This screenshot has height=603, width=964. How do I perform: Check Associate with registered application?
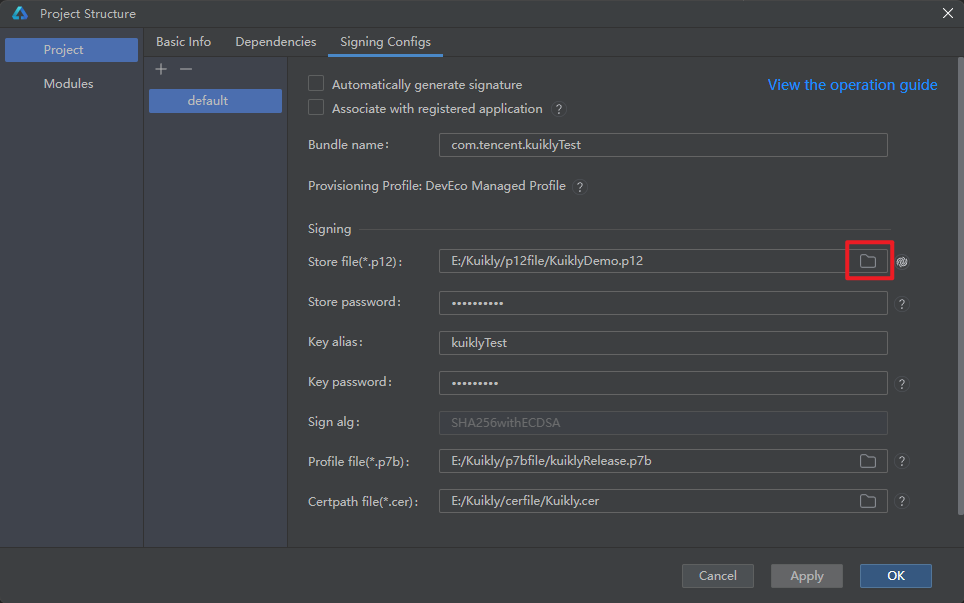[316, 108]
